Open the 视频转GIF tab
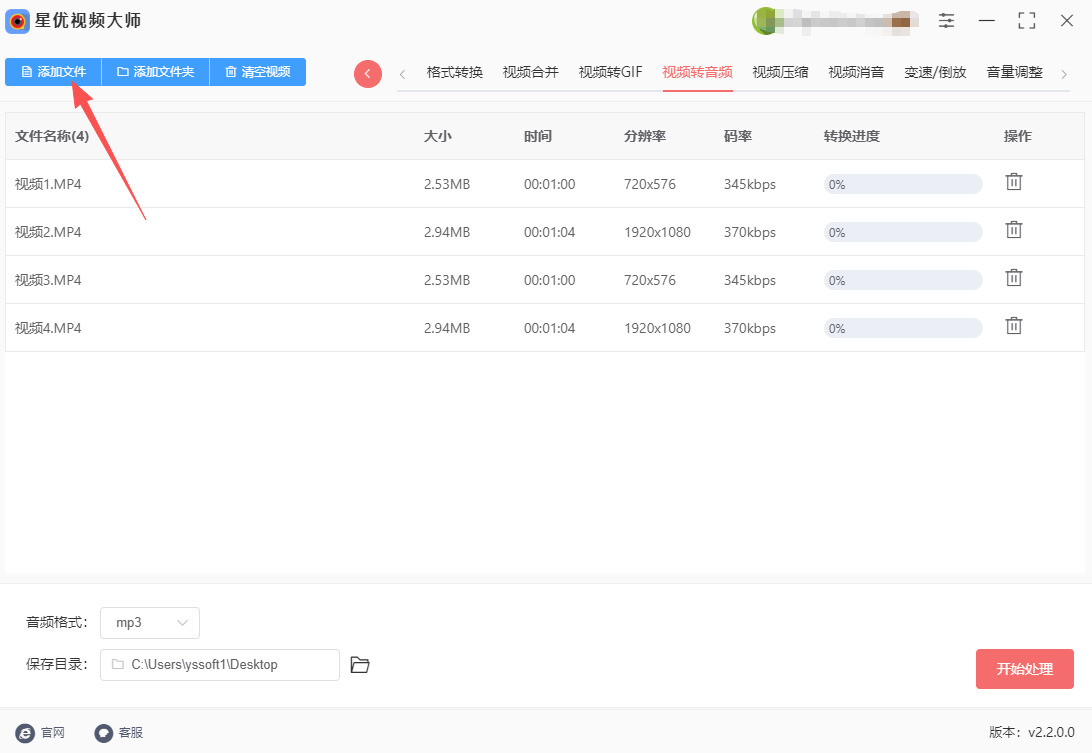This screenshot has height=753, width=1092. click(610, 72)
